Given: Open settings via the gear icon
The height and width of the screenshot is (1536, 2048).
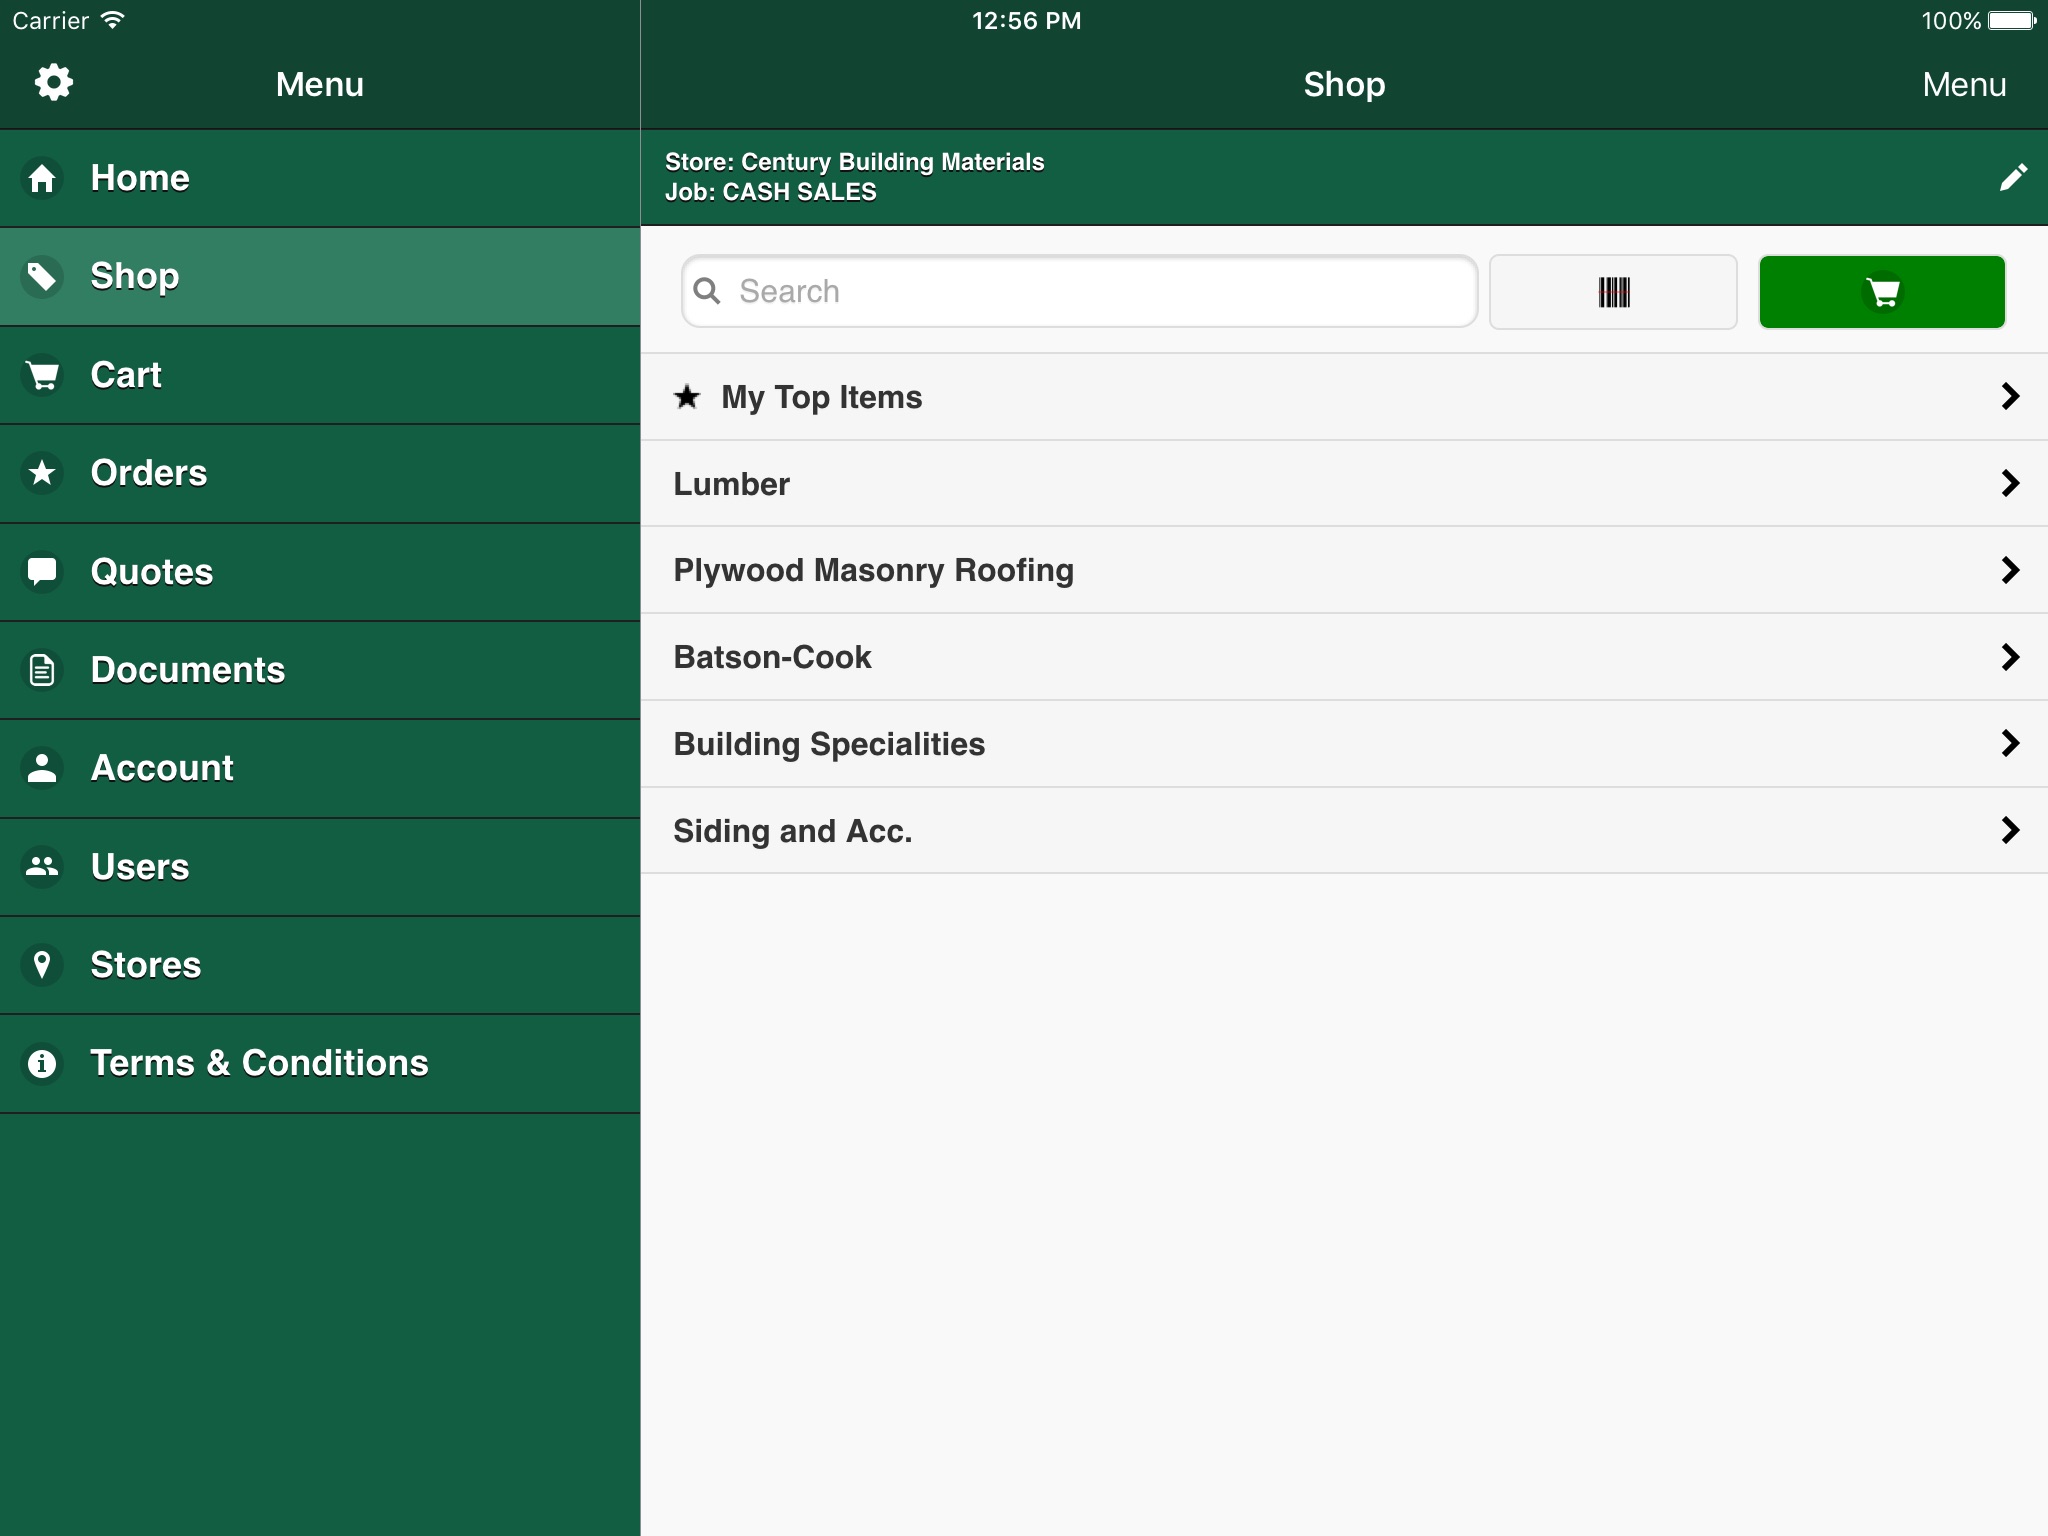Looking at the screenshot, I should coord(54,83).
